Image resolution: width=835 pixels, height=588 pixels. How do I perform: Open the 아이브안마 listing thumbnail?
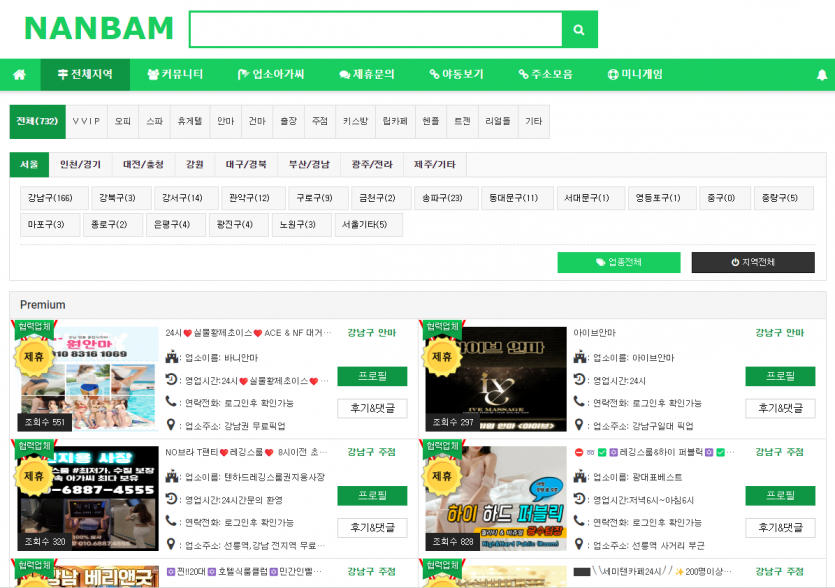496,379
